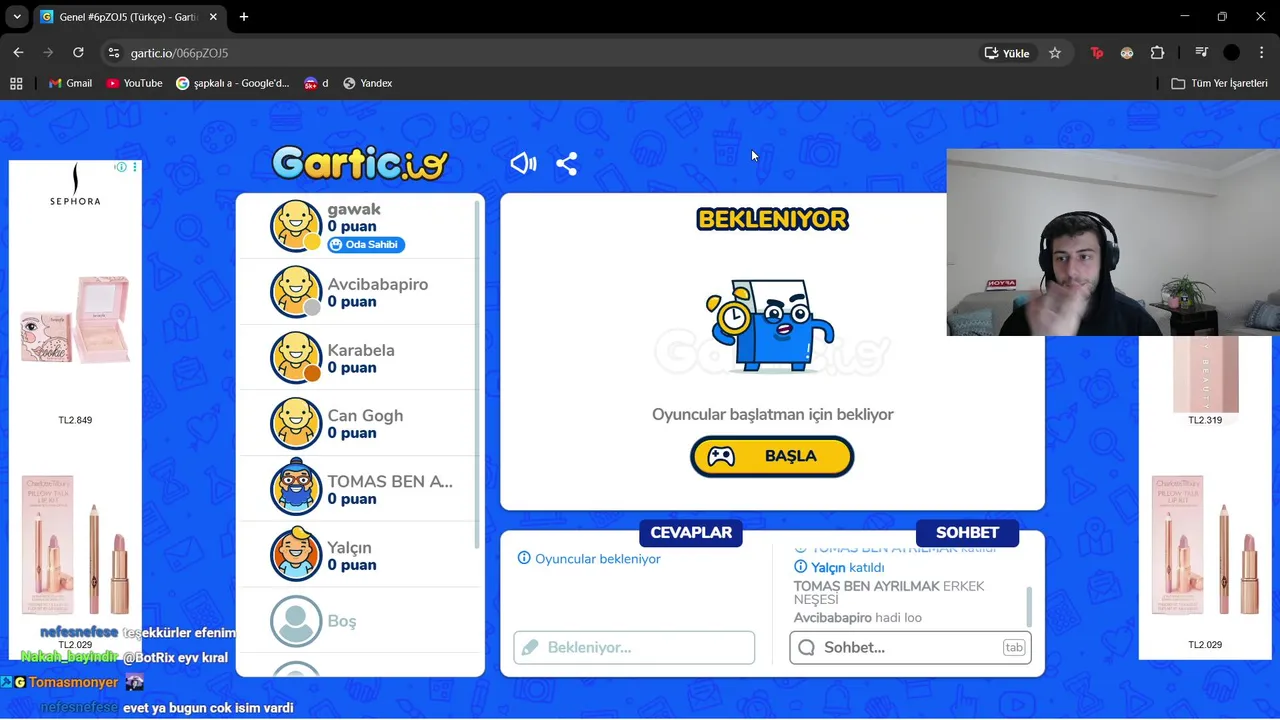Viewport: 1280px width, 720px height.
Task: Click the share room icon
Action: coord(567,164)
